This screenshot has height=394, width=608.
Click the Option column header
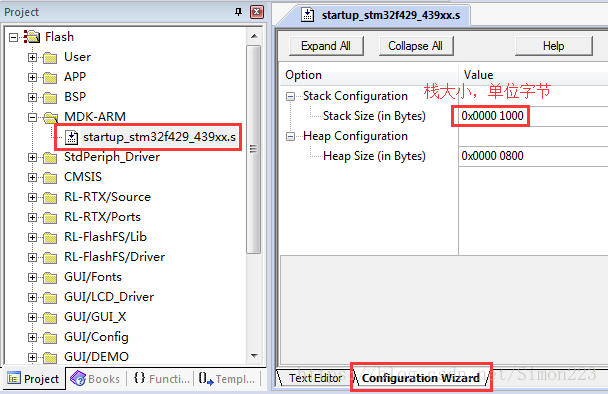(368, 75)
